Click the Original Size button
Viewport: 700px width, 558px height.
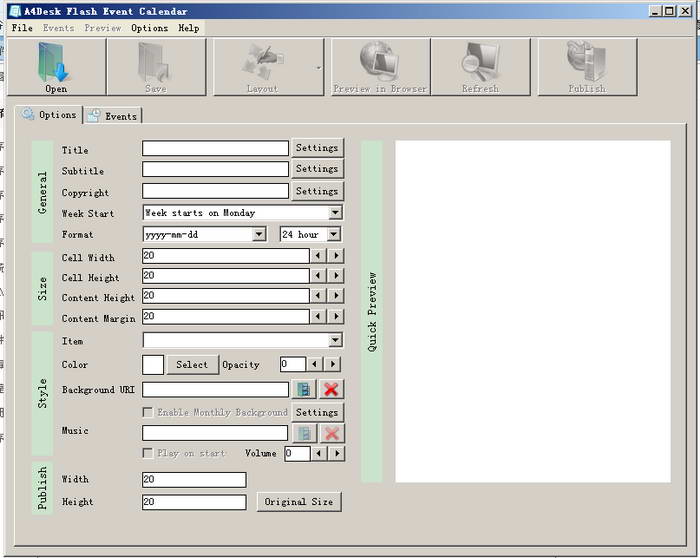pos(299,502)
